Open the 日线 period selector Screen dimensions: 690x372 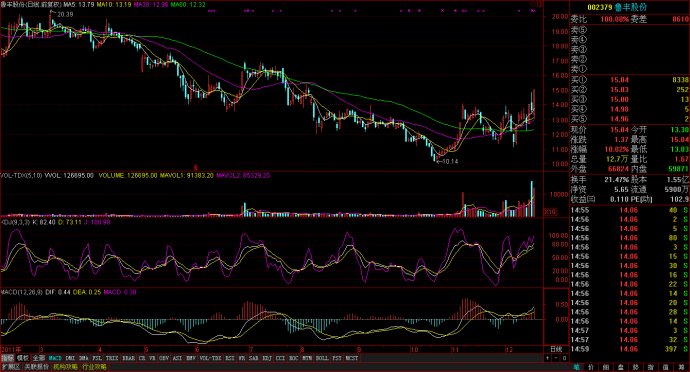tap(556, 350)
